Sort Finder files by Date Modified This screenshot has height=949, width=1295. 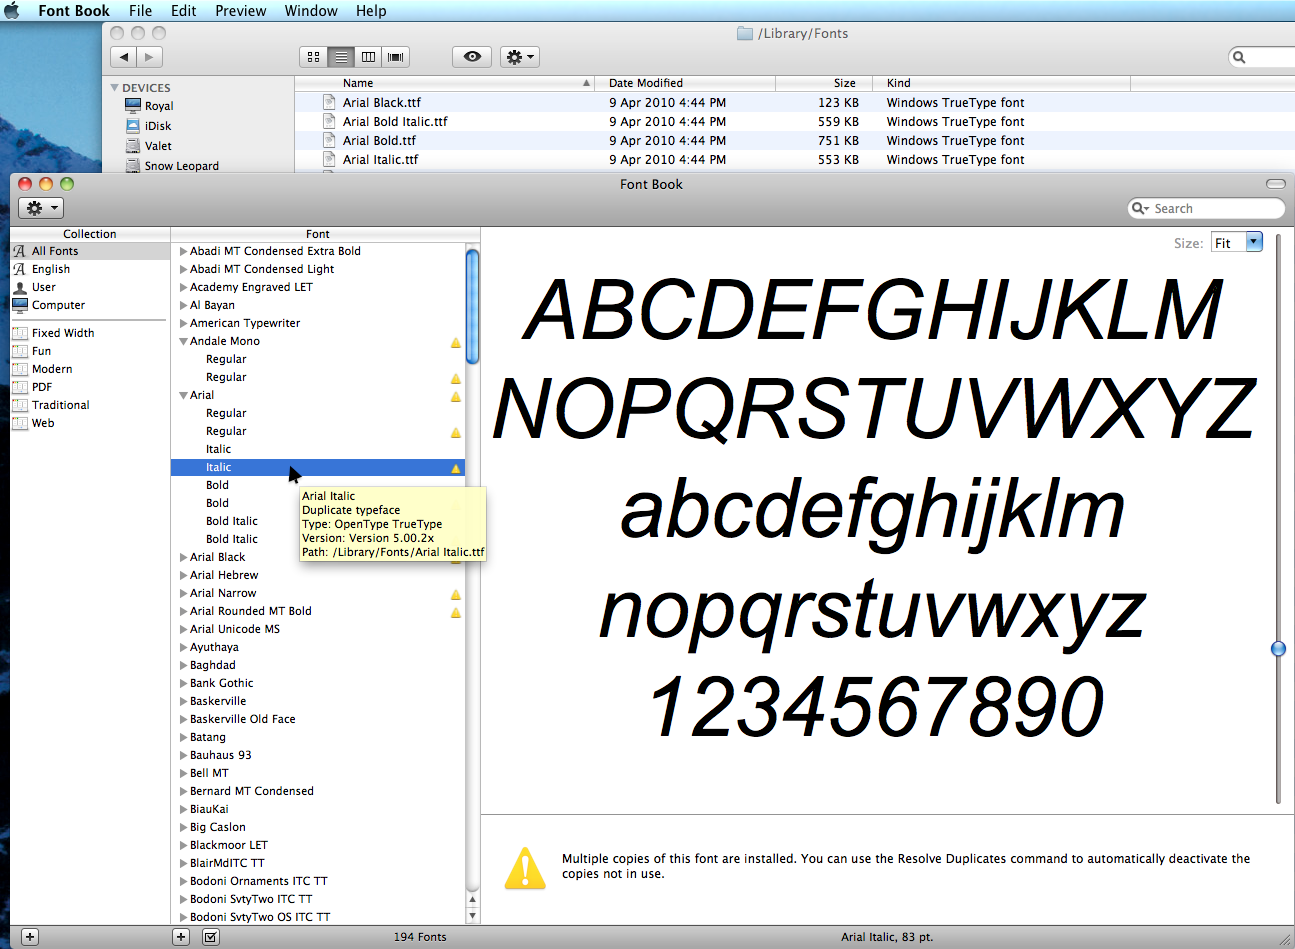[x=685, y=83]
